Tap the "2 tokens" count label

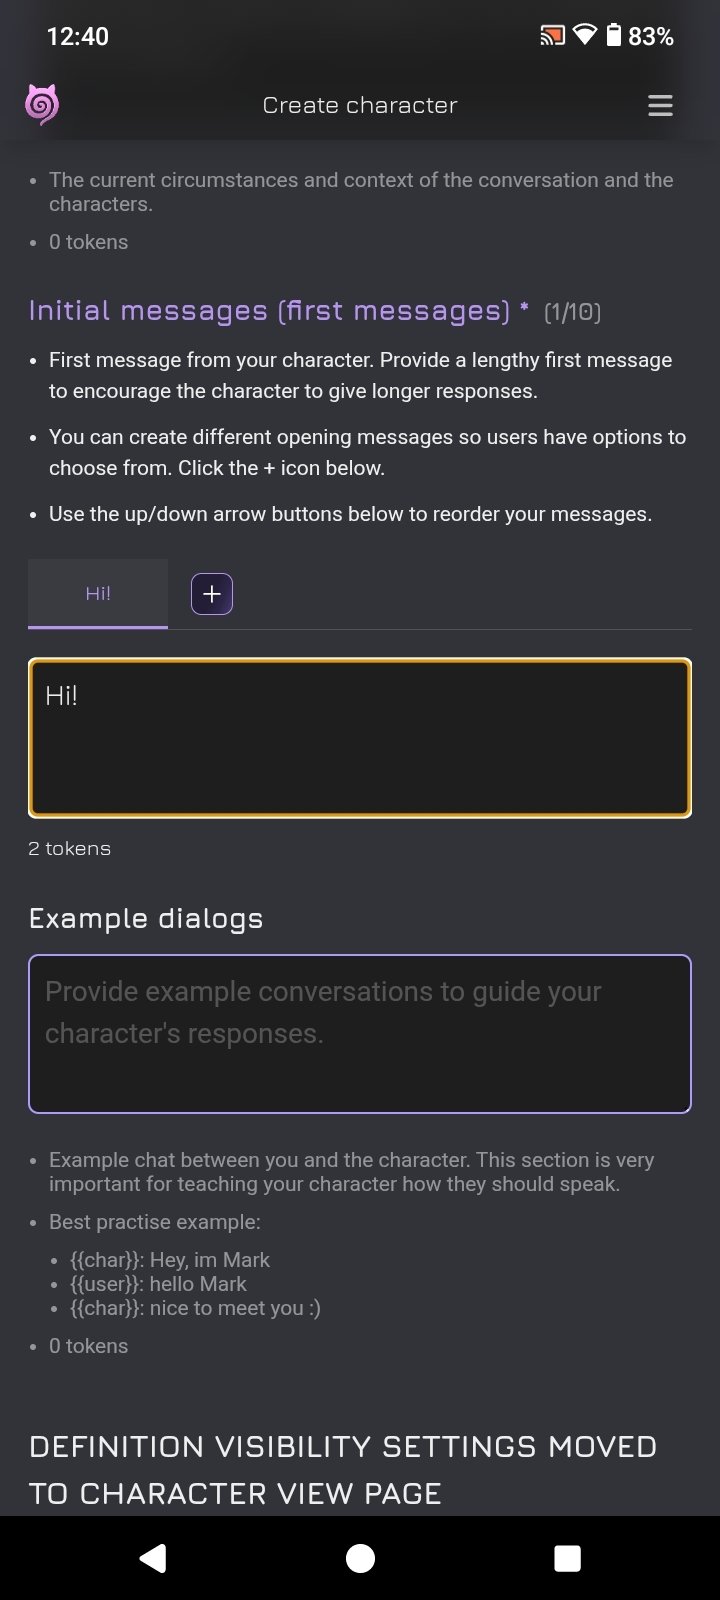tap(70, 849)
